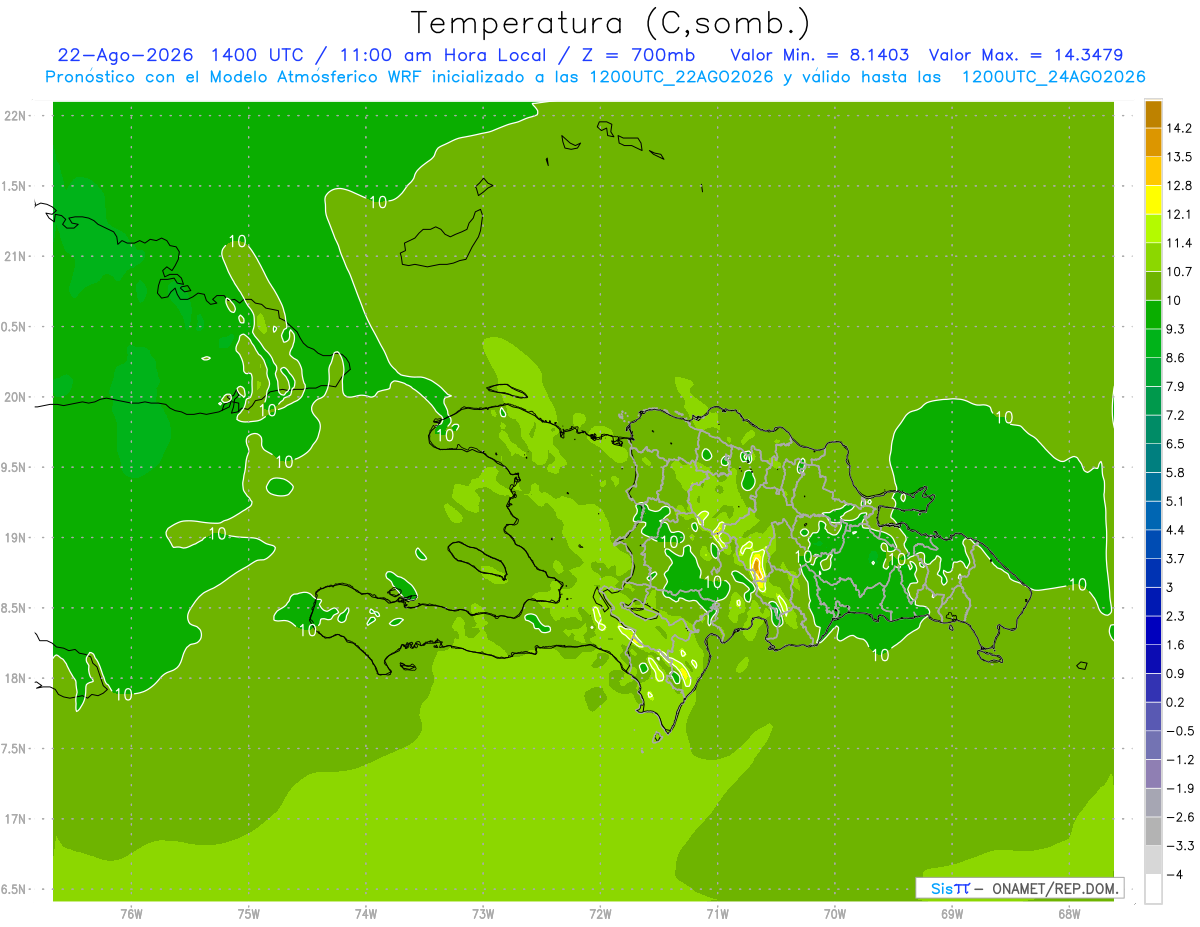Click the "18N" latitude axis label
This screenshot has width=1200, height=927.
point(17,678)
